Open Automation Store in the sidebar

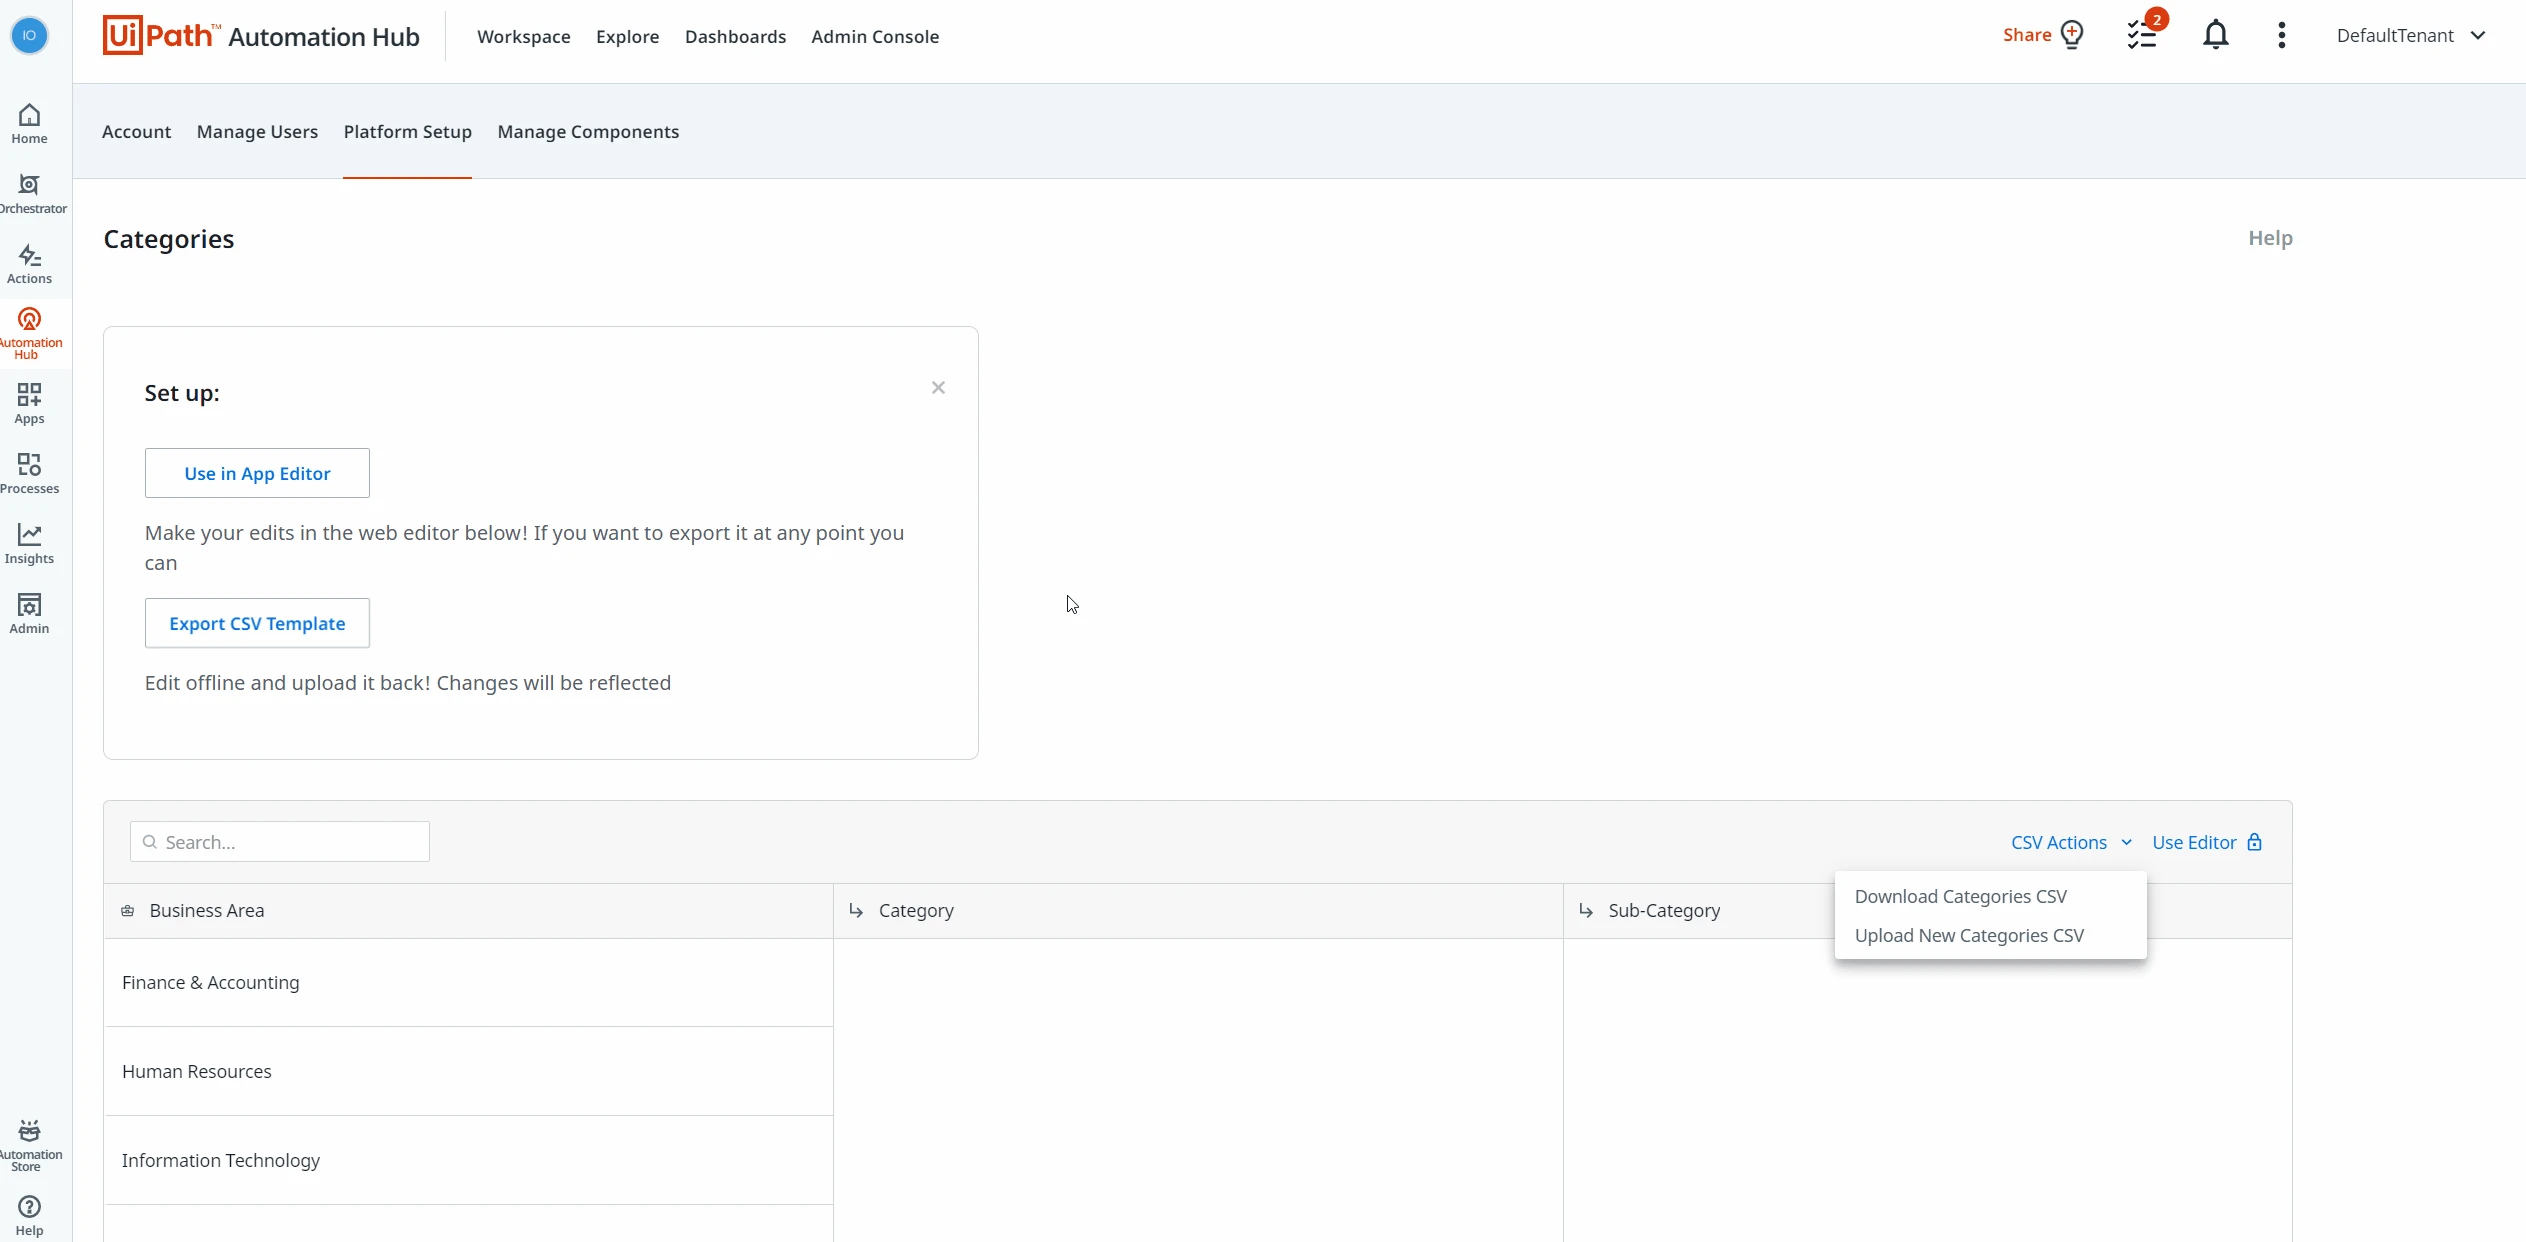30,1145
